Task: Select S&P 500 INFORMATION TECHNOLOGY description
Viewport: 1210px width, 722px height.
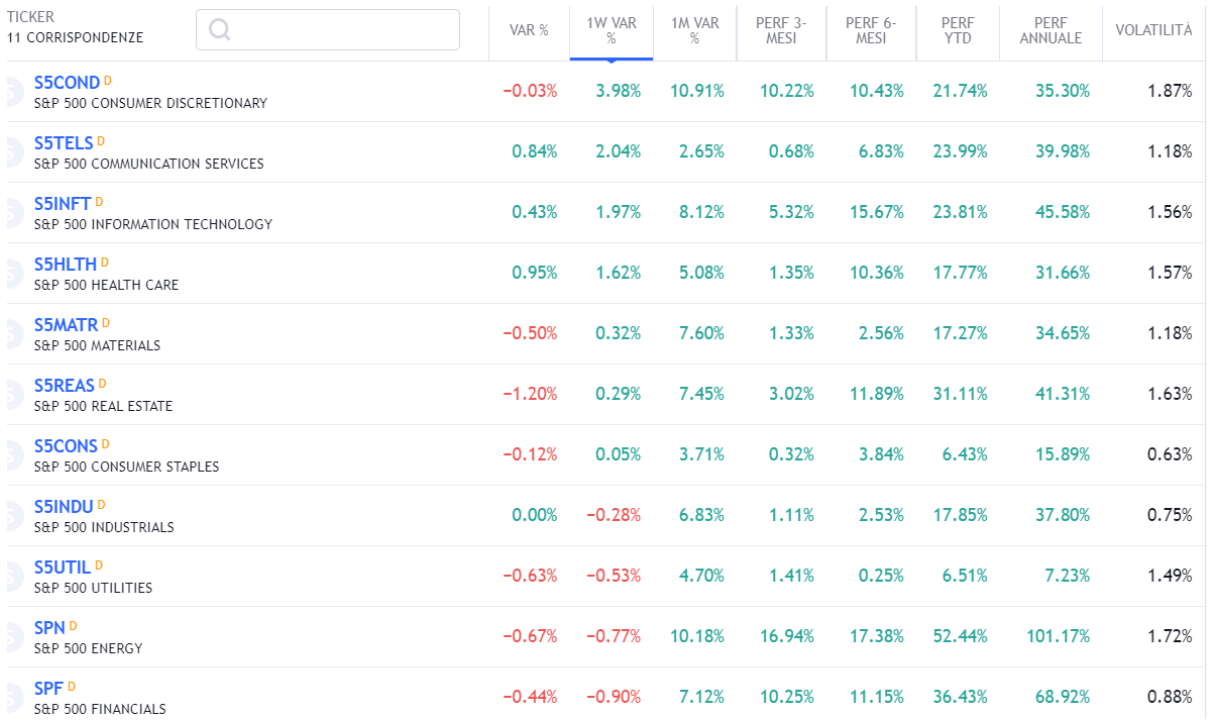Action: 153,224
